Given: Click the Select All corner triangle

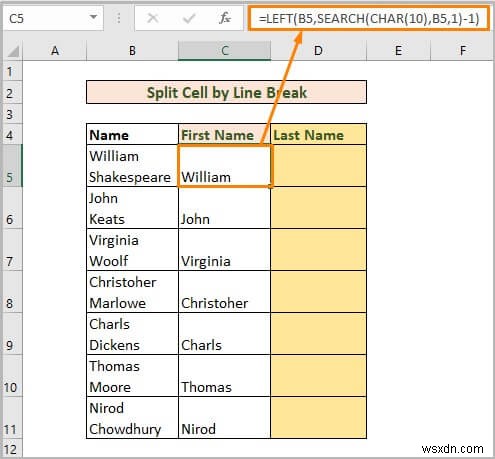Looking at the screenshot, I should pyautogui.click(x=13, y=51).
